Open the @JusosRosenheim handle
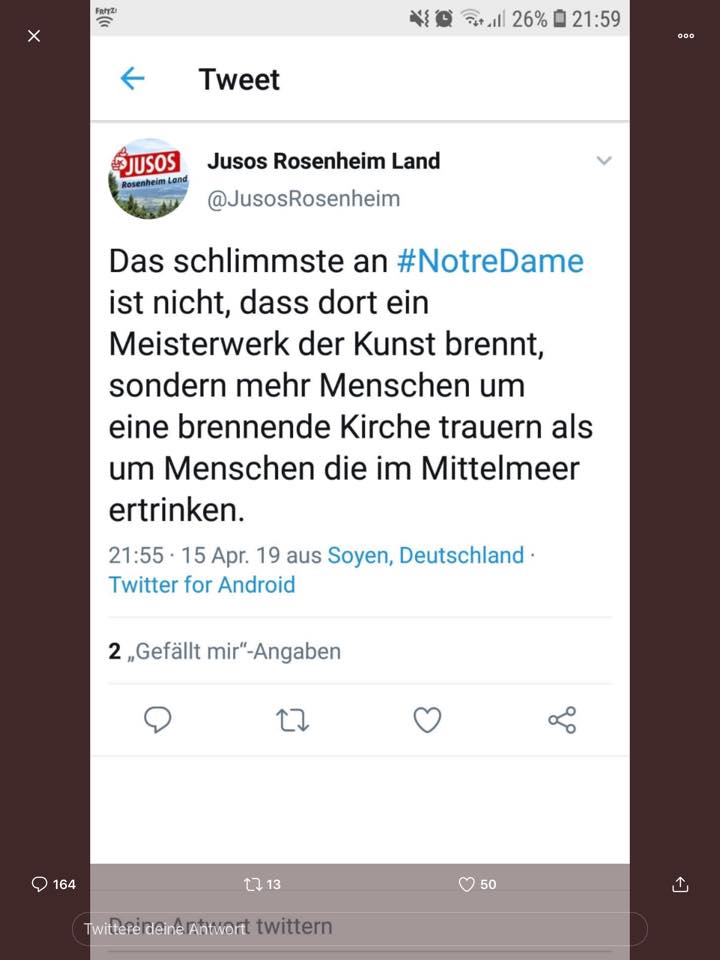Screen dimensions: 720x960 click(x=303, y=199)
